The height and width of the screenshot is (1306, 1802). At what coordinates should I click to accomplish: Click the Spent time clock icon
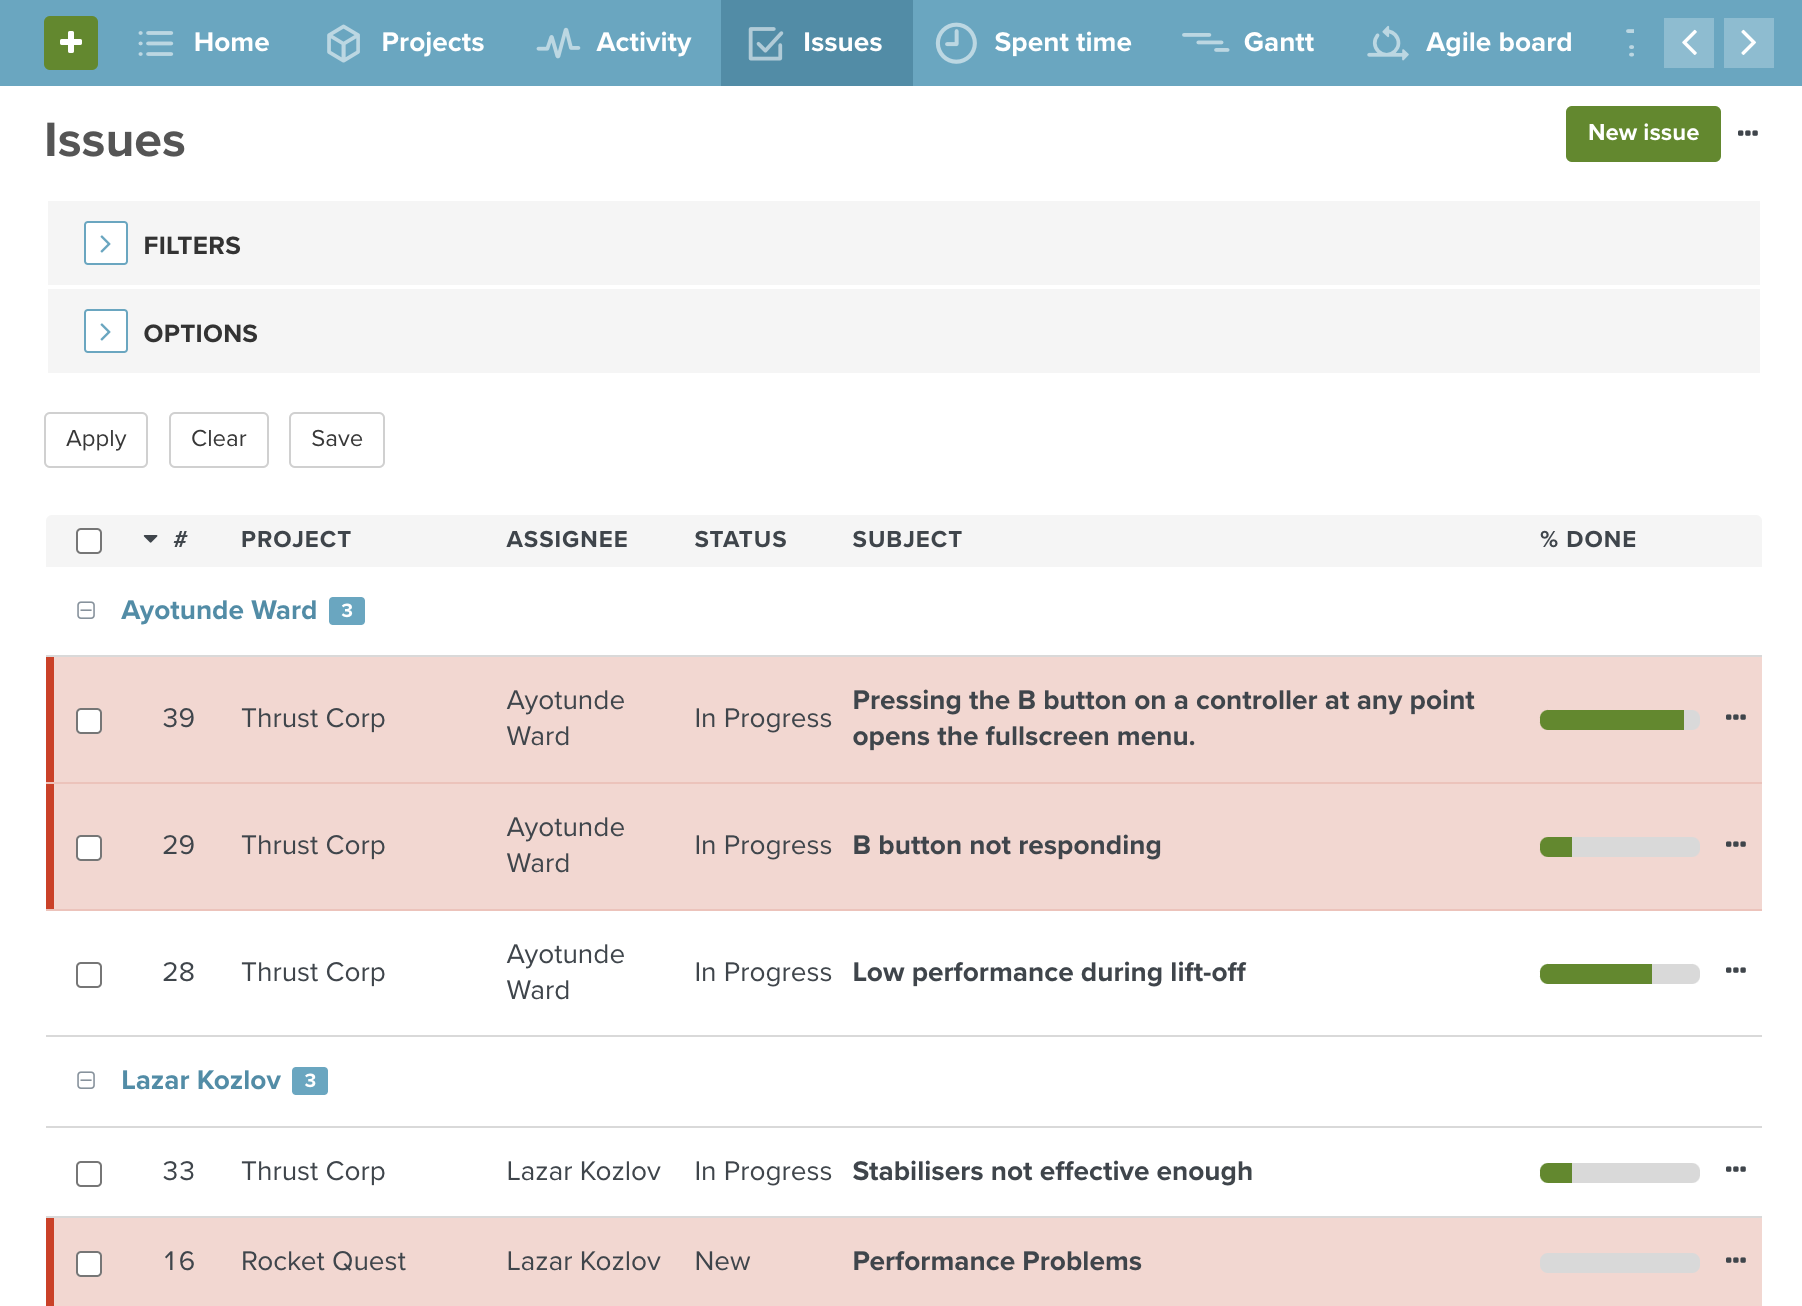pos(956,43)
